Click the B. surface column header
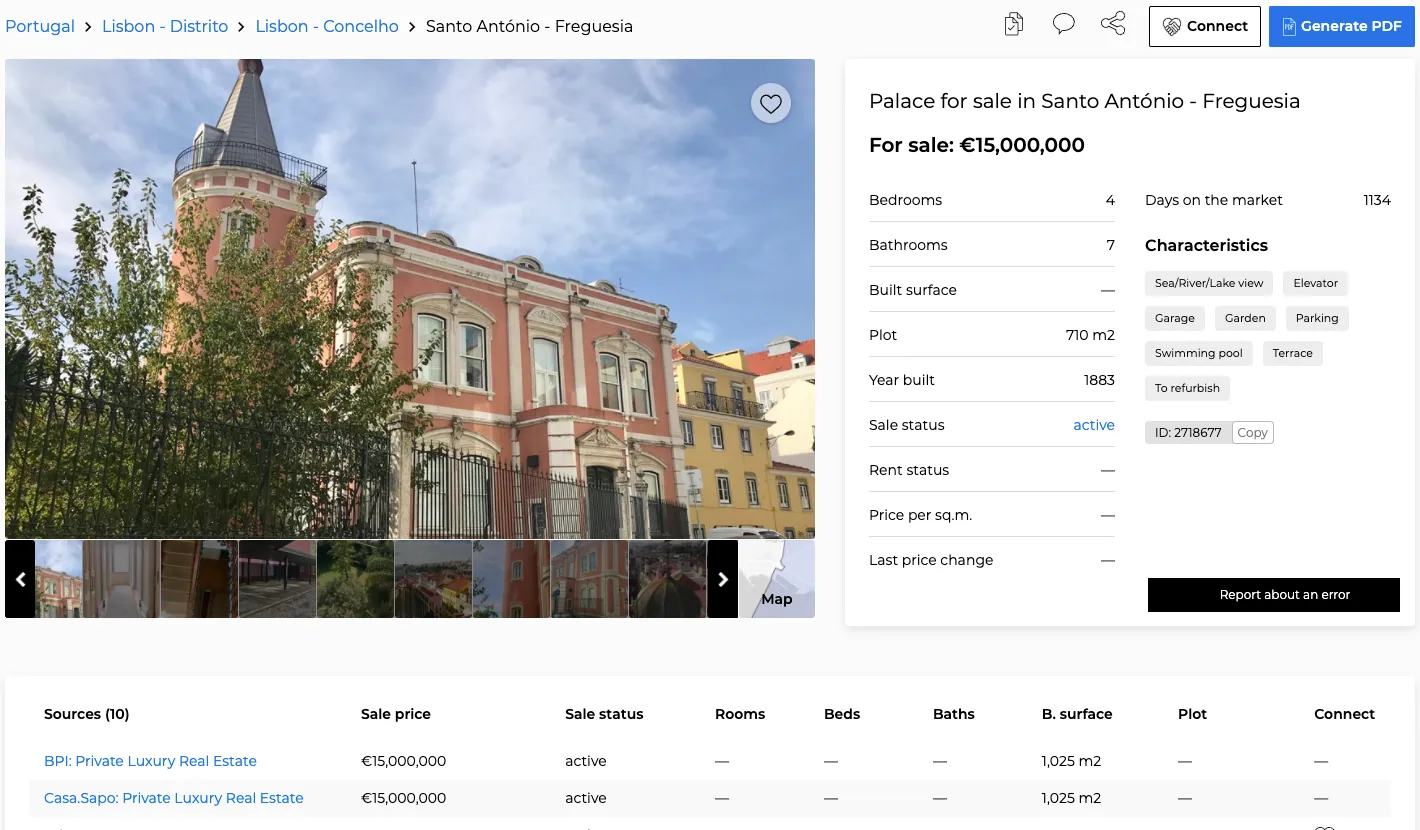This screenshot has height=830, width=1420. pyautogui.click(x=1077, y=714)
